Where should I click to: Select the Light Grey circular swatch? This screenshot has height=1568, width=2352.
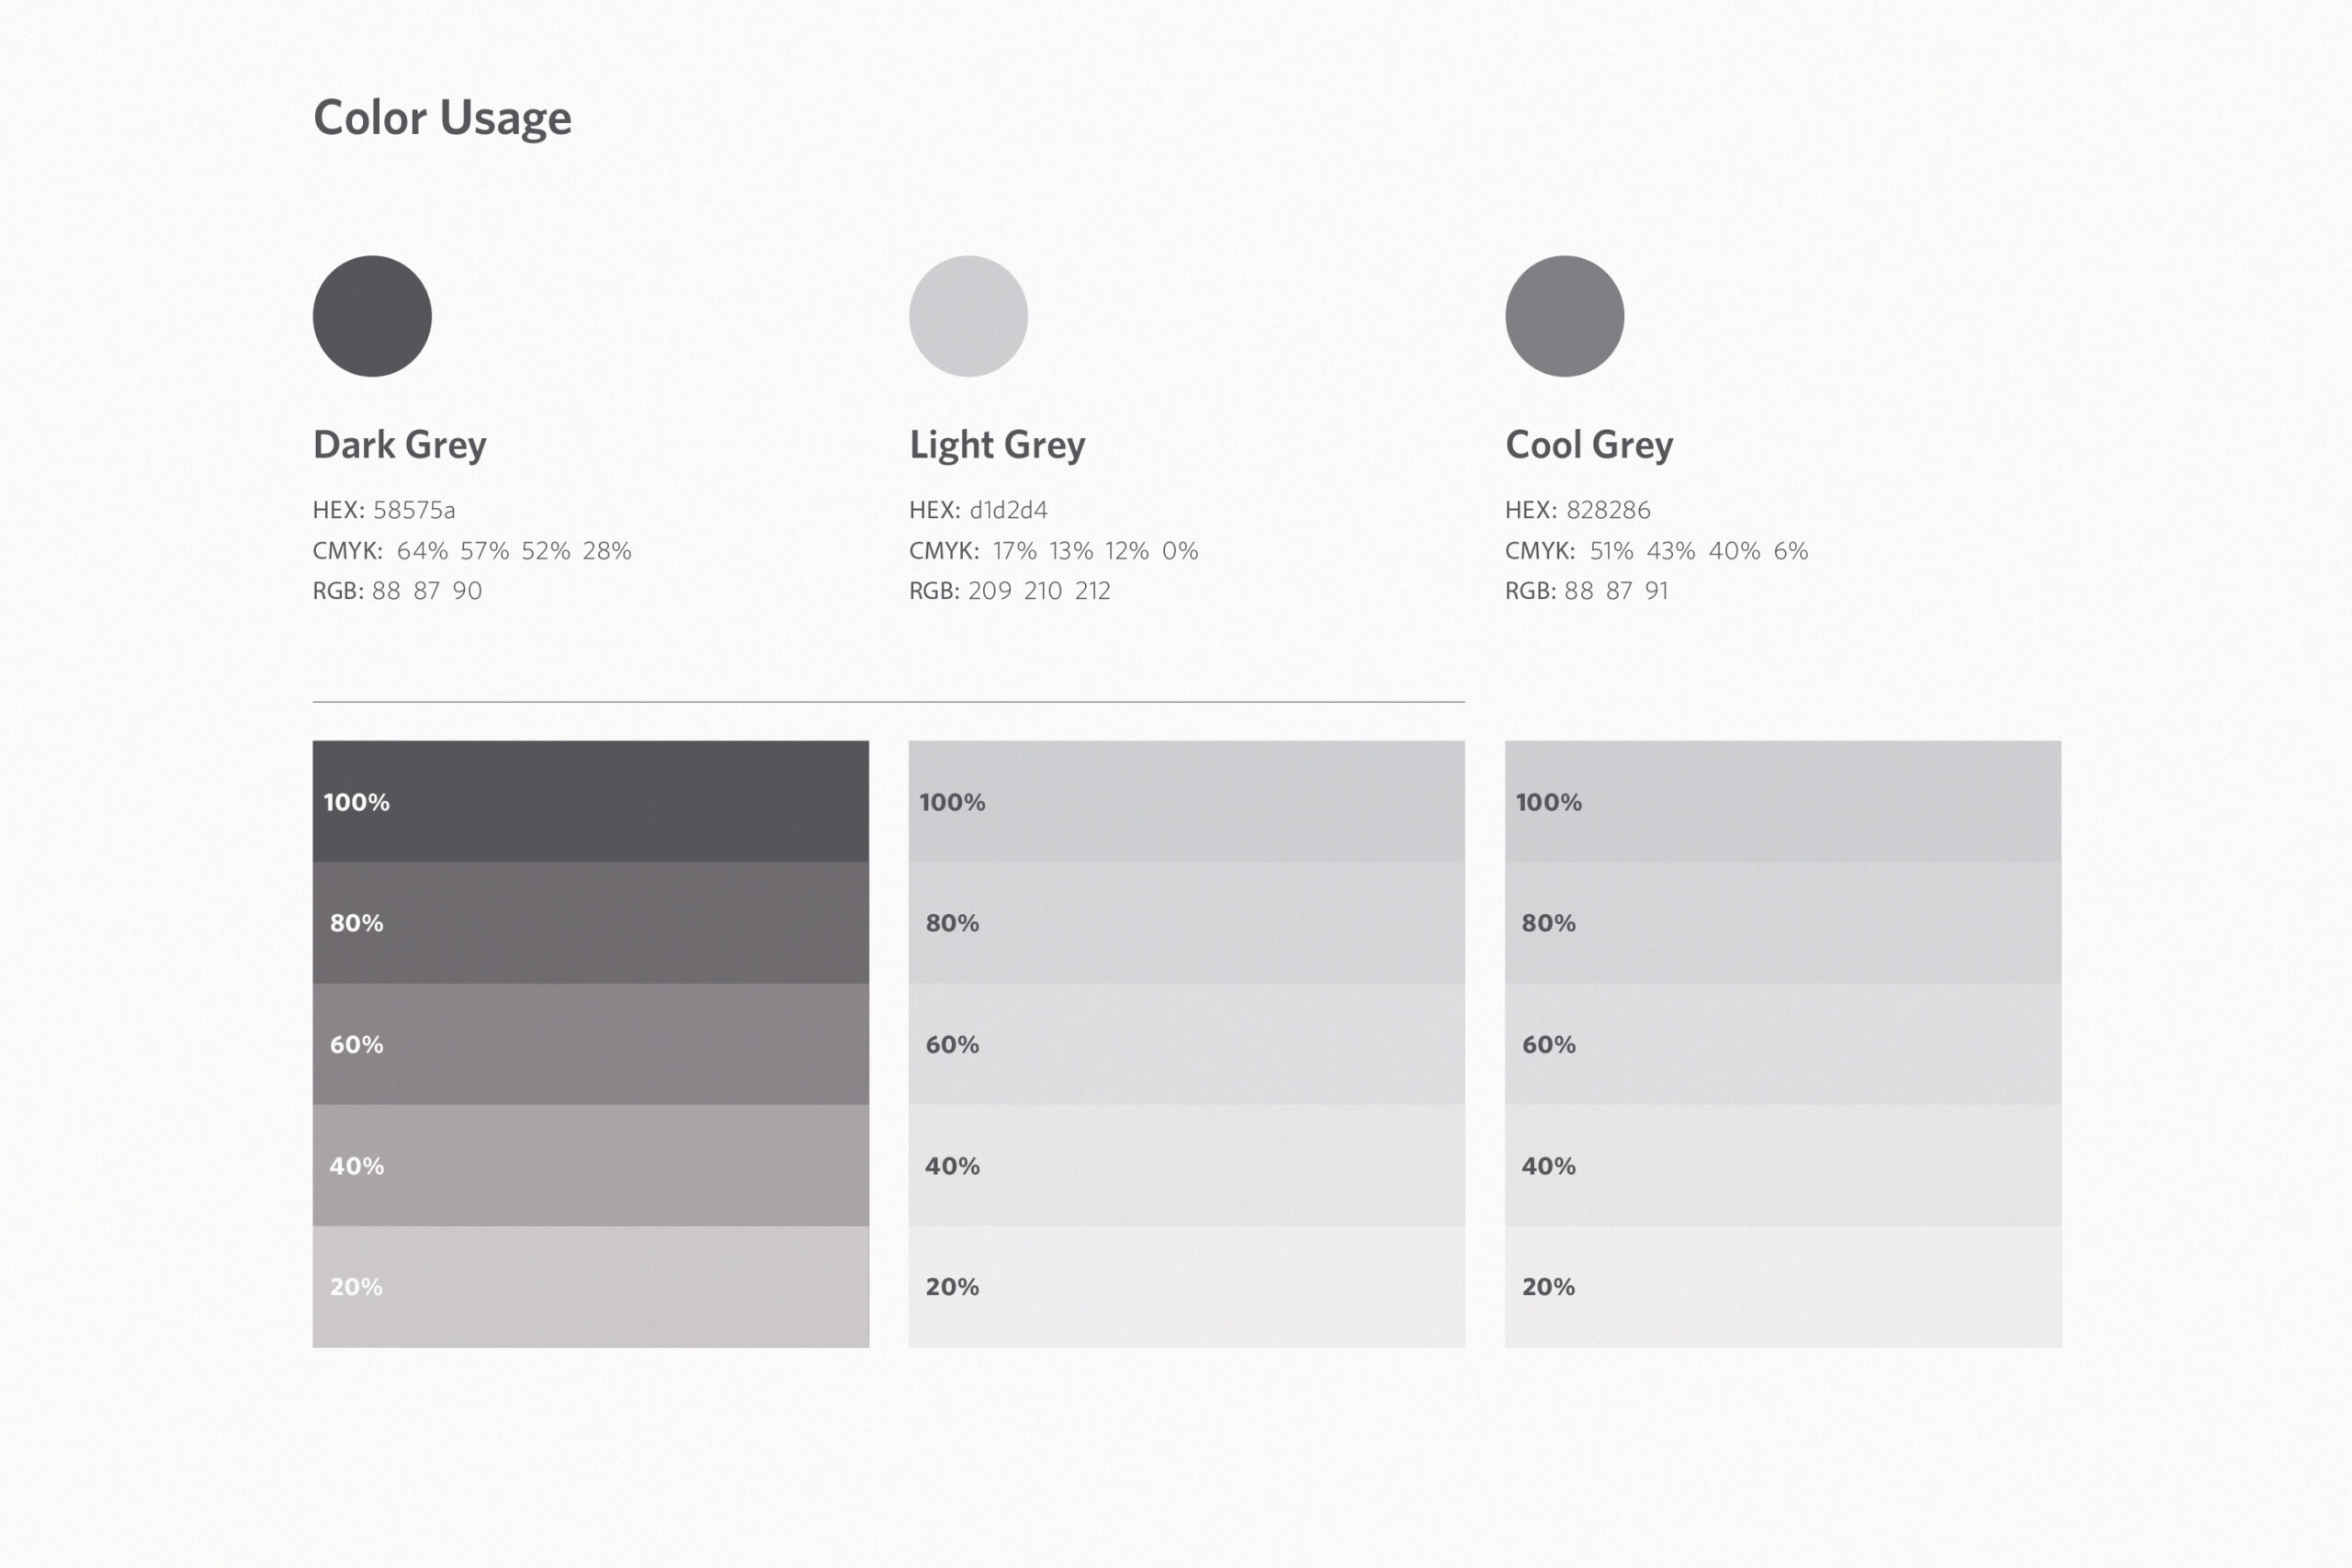pyautogui.click(x=968, y=316)
